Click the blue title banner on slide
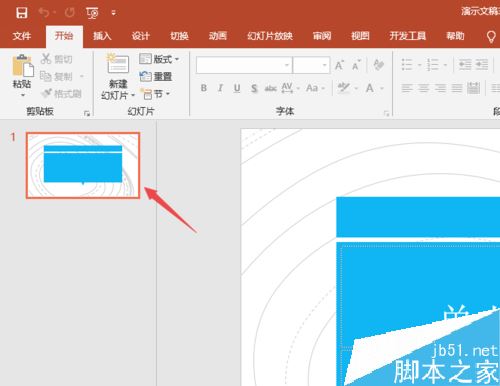 tap(418, 217)
